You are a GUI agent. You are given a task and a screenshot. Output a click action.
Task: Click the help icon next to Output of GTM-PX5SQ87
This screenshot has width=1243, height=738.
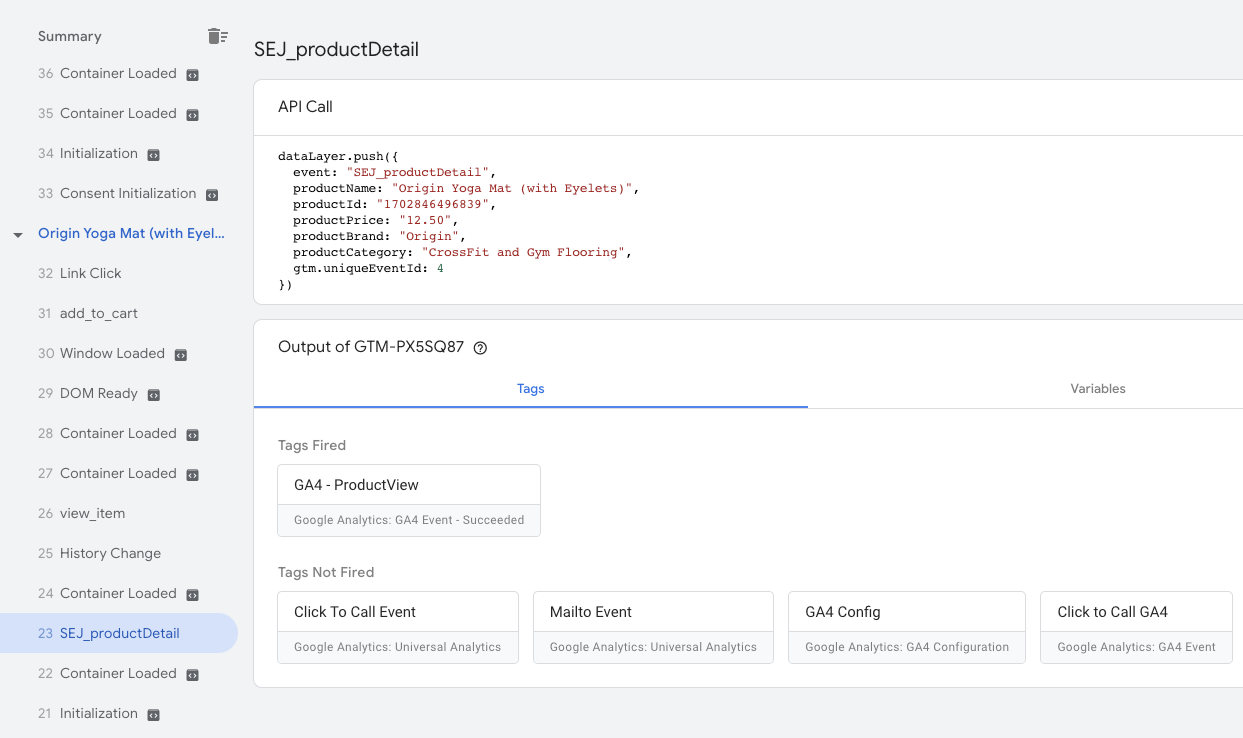(x=480, y=347)
